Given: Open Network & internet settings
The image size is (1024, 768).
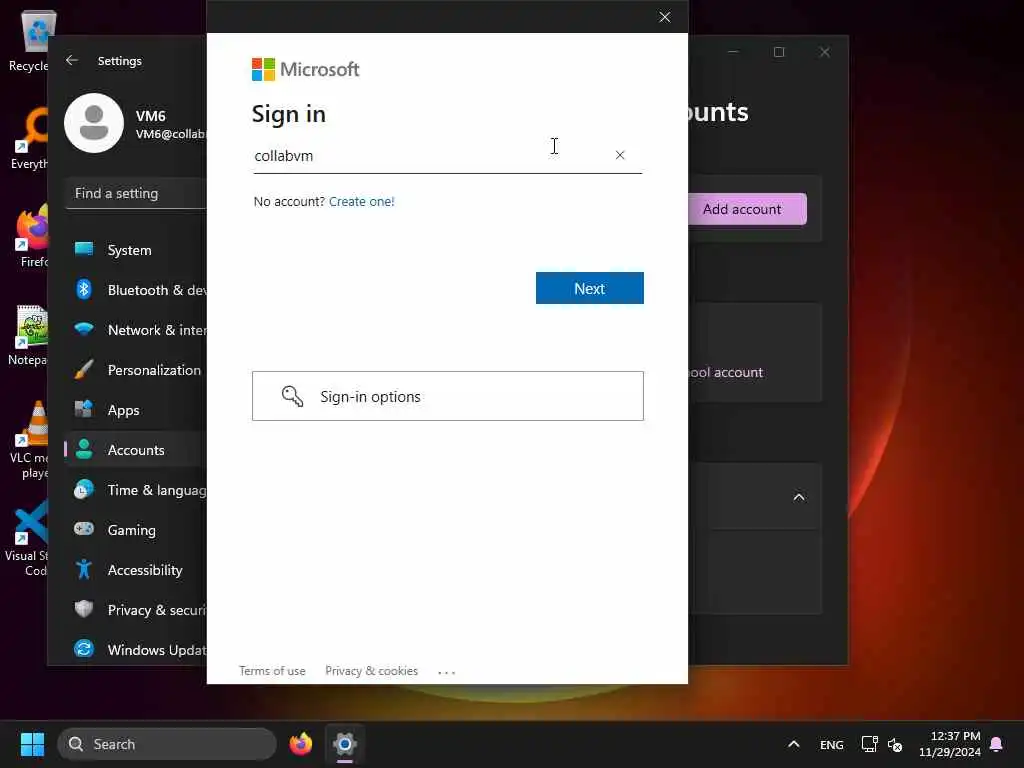Looking at the screenshot, I should click(x=135, y=330).
